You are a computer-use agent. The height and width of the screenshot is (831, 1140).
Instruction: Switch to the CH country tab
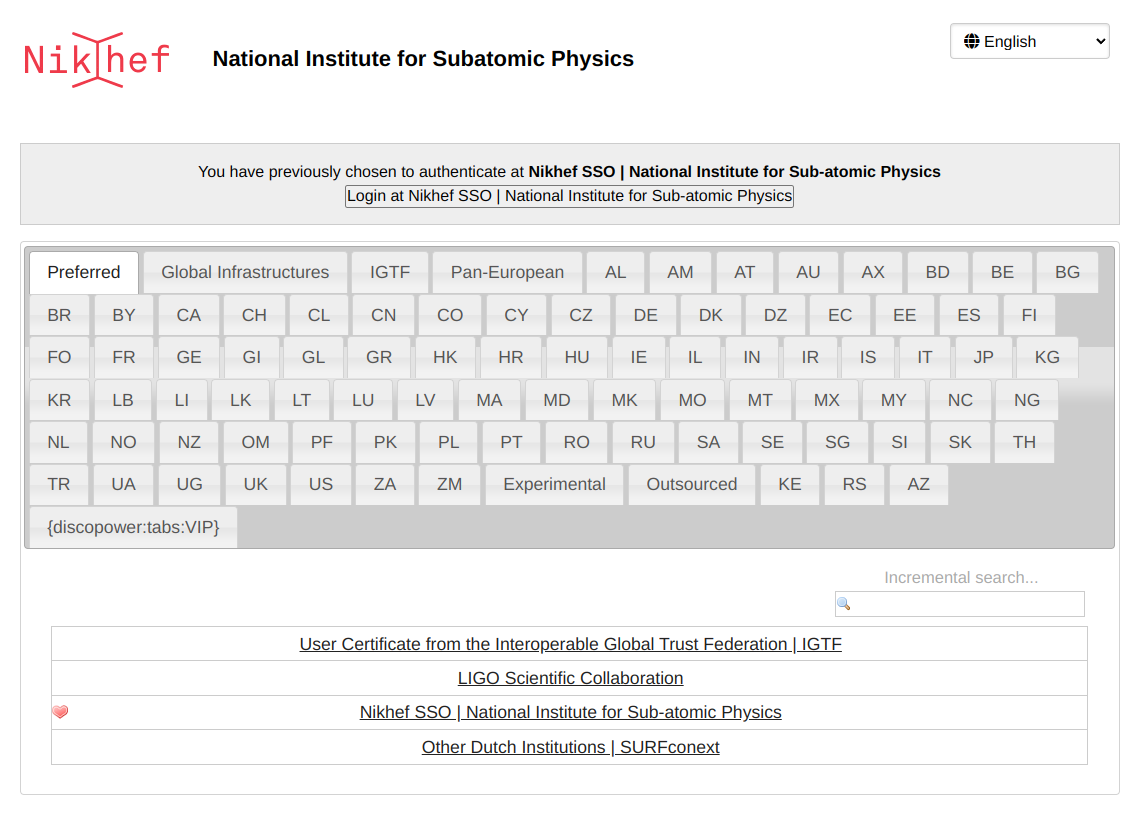[254, 316]
